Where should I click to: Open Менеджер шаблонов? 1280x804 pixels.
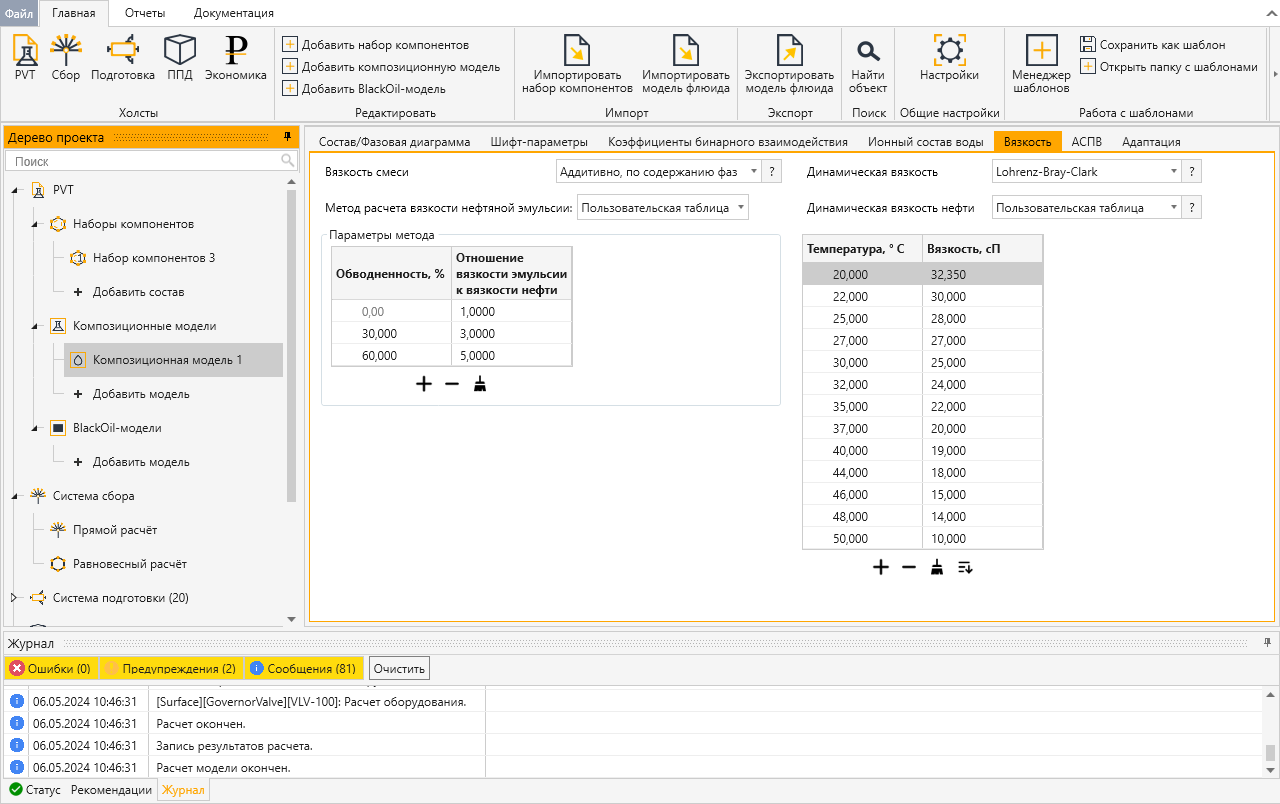click(1041, 64)
